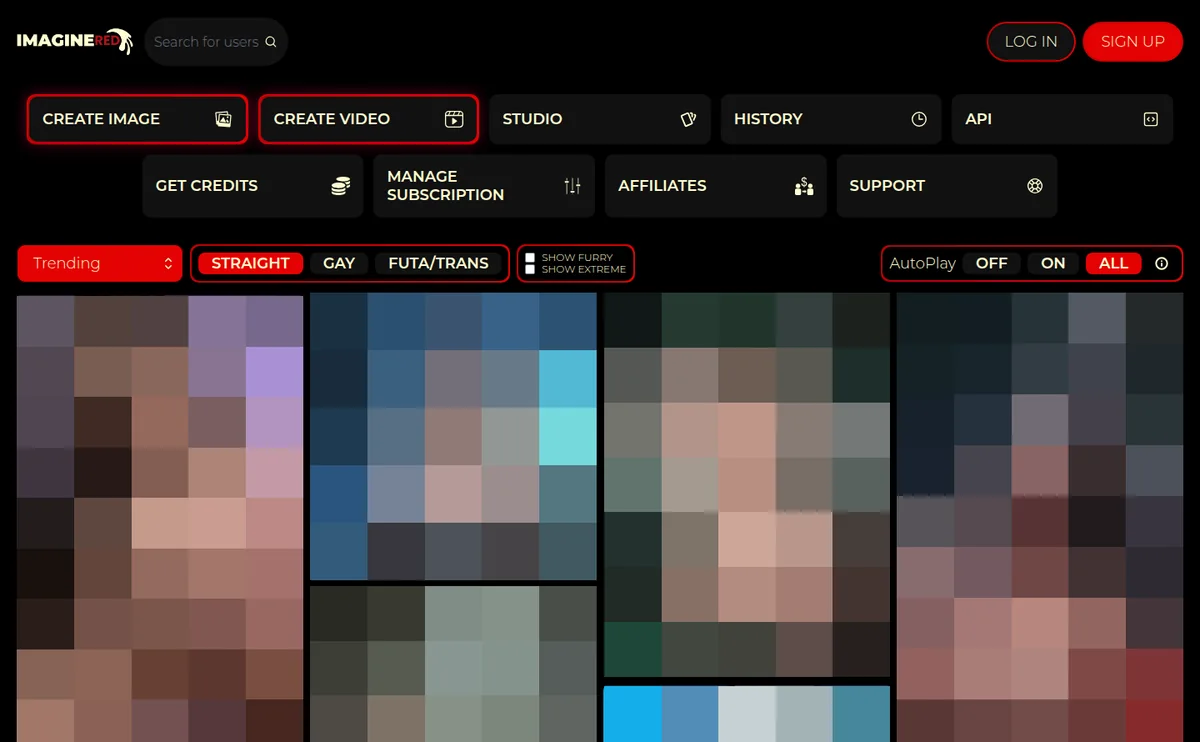Click the sliders icon on Manage Subscription
This screenshot has height=742, width=1200.
[572, 186]
